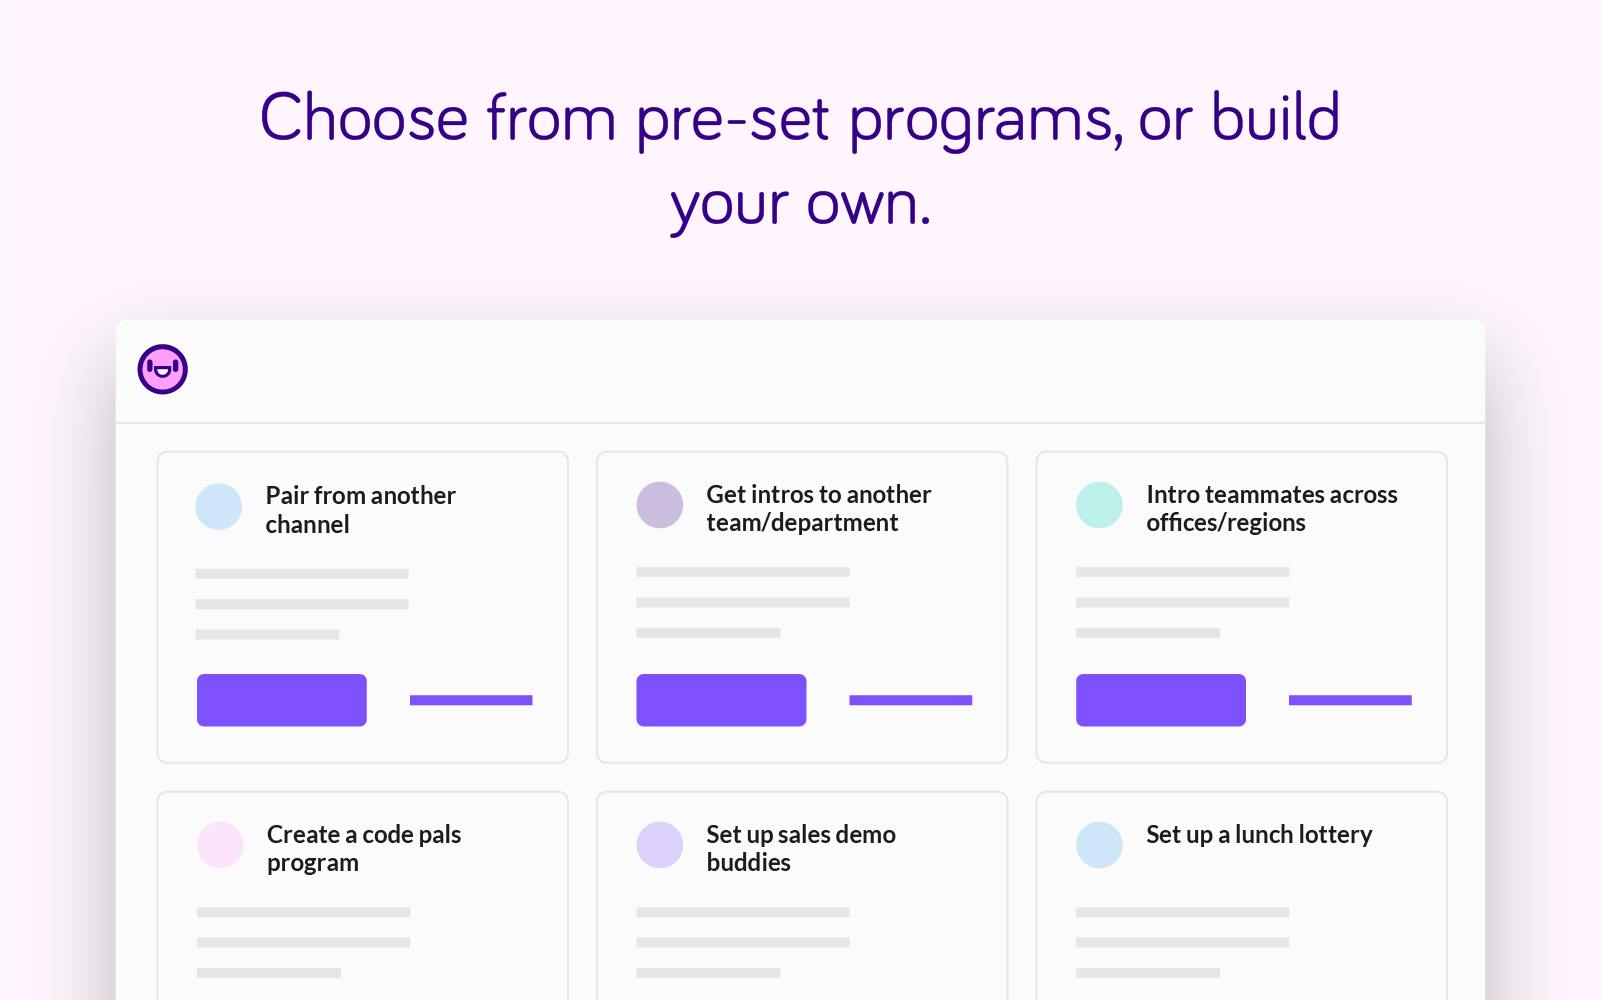Click the purple link line in Pair from another channel card
Image resolution: width=1601 pixels, height=1000 pixels.
click(x=471, y=700)
